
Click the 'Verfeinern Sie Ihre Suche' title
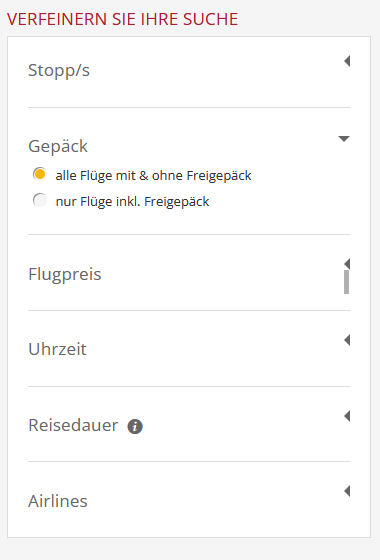coord(122,19)
